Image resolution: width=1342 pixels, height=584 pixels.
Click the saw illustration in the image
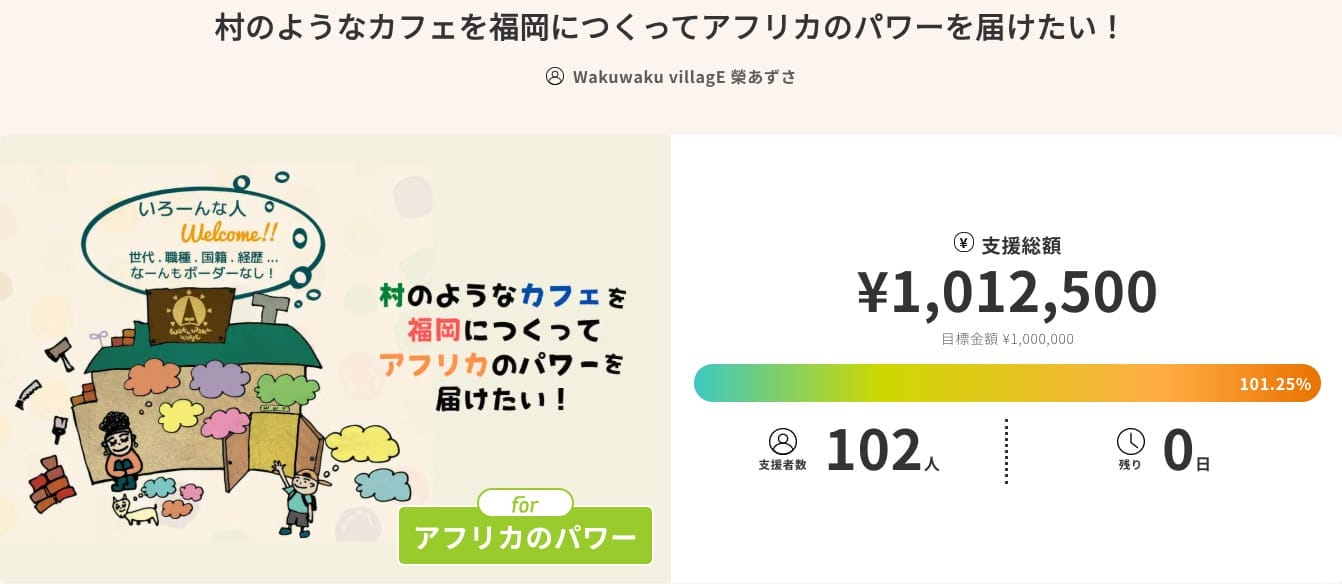tap(29, 392)
